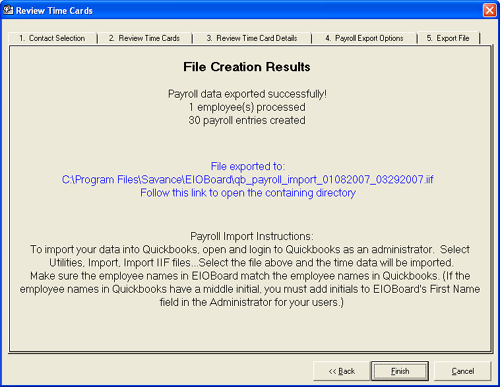The height and width of the screenshot is (387, 500).
Task: Select the Payroll Export Options tab
Action: (x=364, y=38)
